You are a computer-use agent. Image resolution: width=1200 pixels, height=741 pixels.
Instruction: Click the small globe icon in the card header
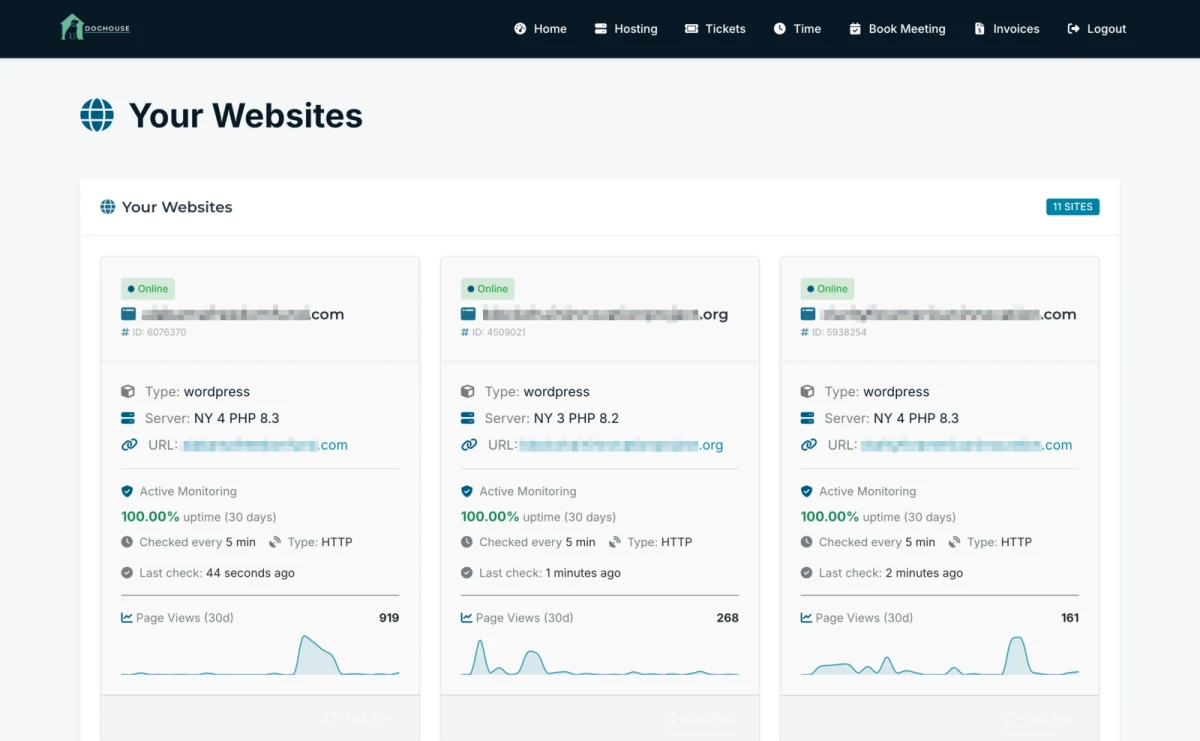click(108, 207)
